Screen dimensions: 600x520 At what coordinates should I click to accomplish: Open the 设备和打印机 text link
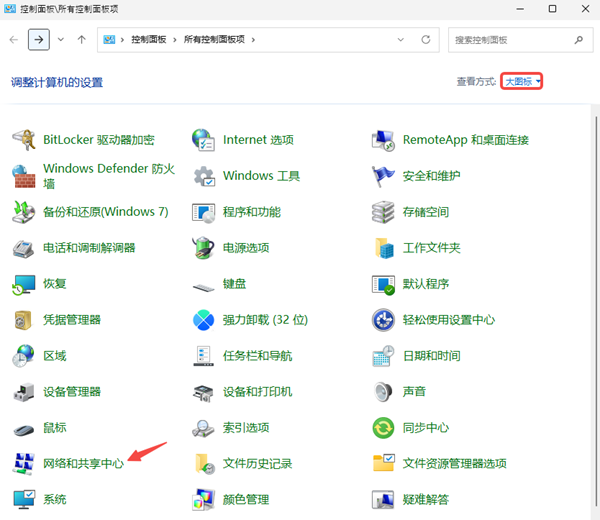click(x=257, y=392)
